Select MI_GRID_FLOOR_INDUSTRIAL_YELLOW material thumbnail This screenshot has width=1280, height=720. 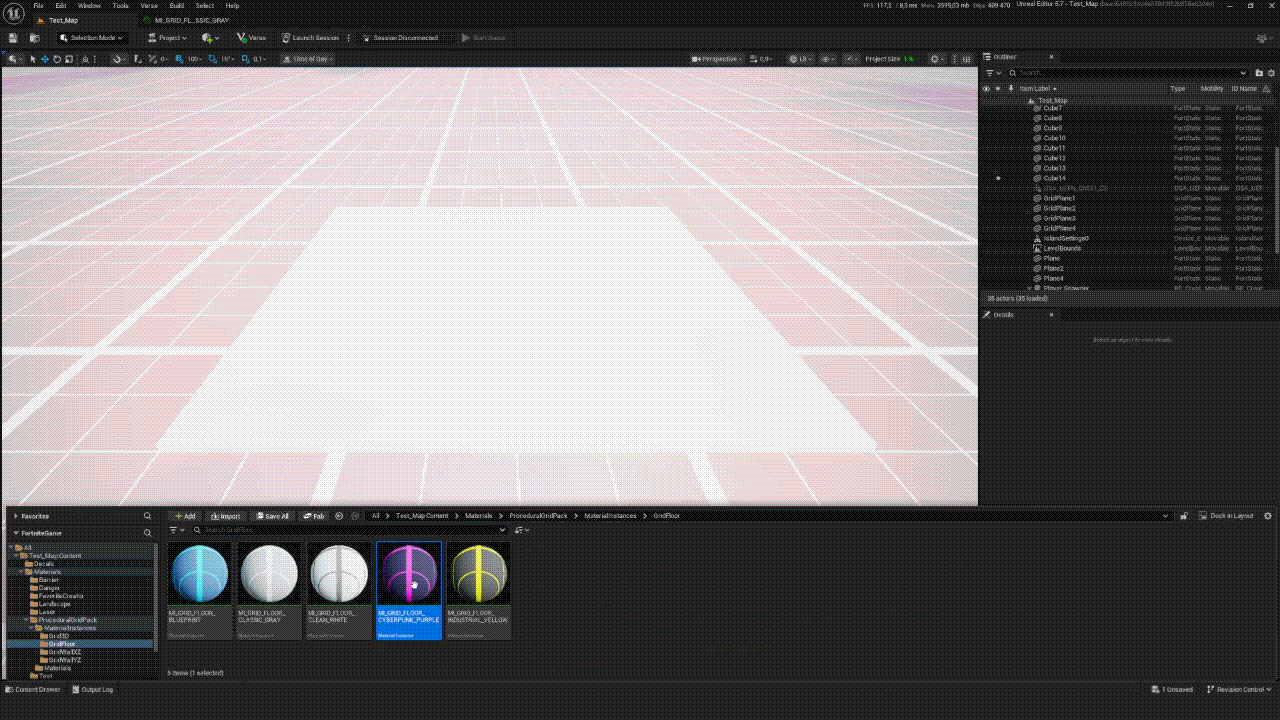pos(479,590)
